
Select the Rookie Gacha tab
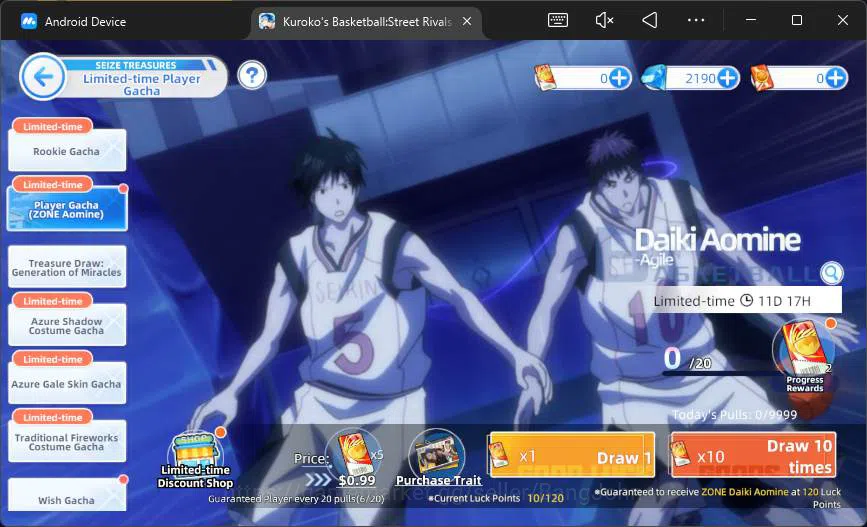pos(67,150)
